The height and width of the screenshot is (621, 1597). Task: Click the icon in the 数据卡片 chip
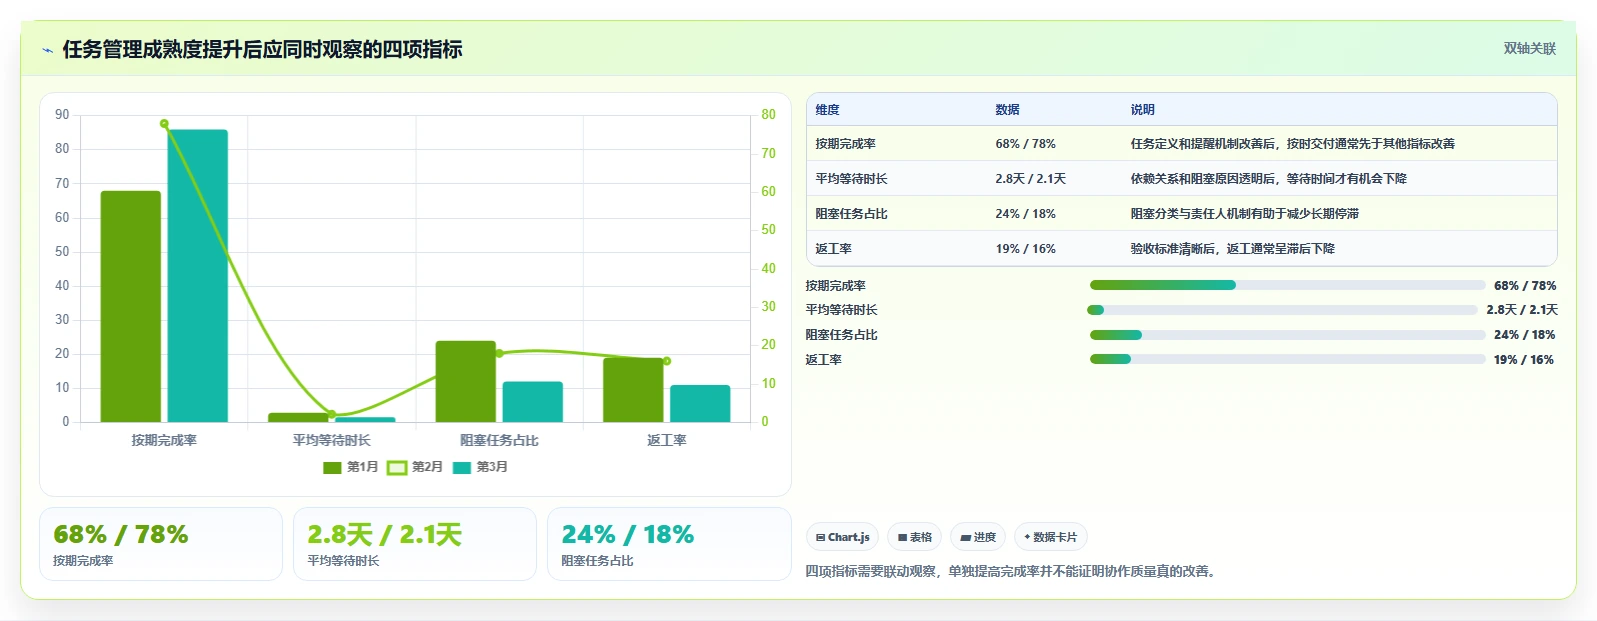point(1027,537)
